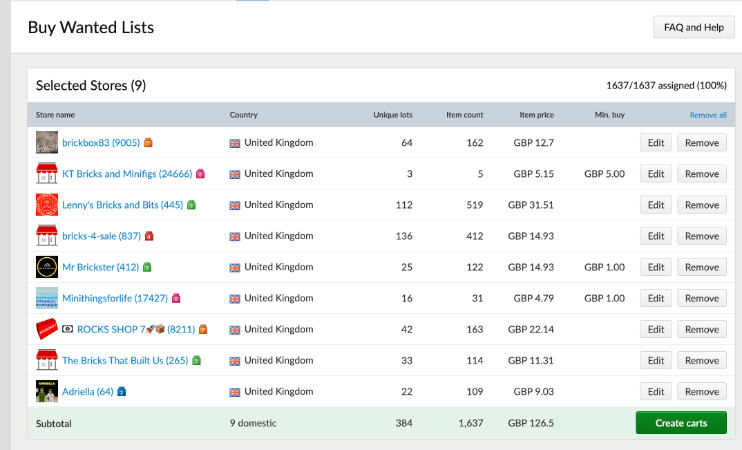Image resolution: width=742 pixels, height=450 pixels.
Task: Click the red storefront icon for The Bricks That Built Us
Action: pyautogui.click(x=47, y=360)
